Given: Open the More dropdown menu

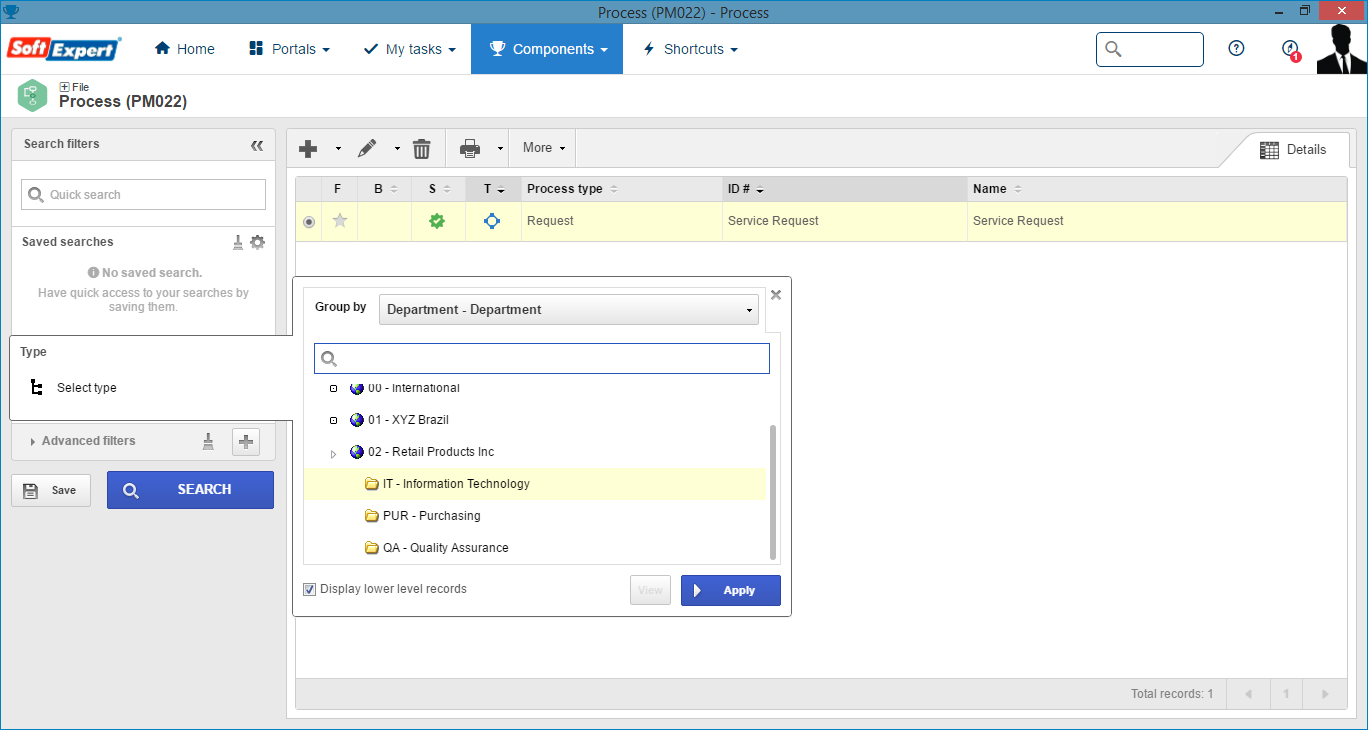Looking at the screenshot, I should [x=544, y=148].
